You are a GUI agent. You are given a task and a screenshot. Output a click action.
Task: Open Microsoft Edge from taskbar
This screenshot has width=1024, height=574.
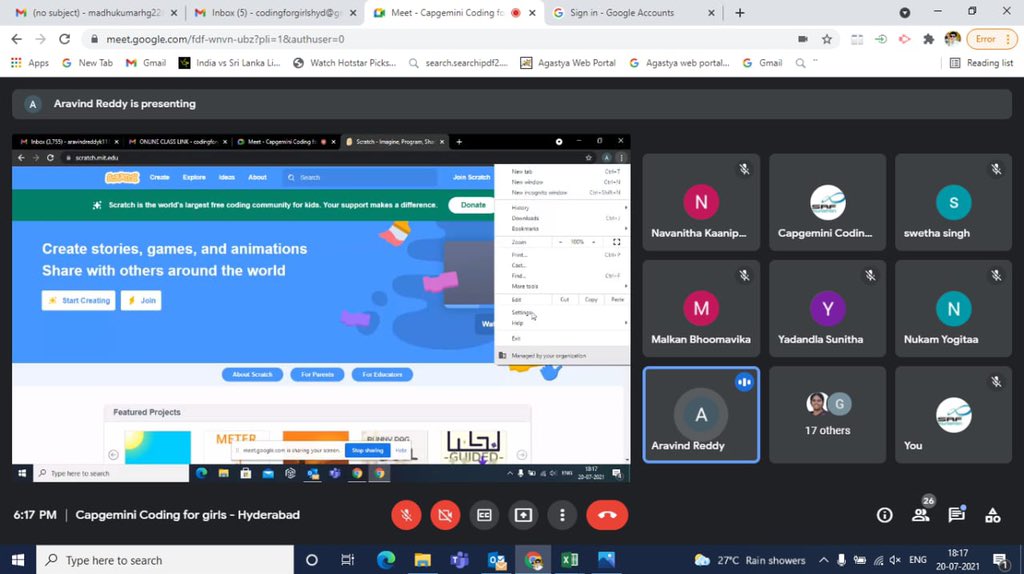click(386, 560)
